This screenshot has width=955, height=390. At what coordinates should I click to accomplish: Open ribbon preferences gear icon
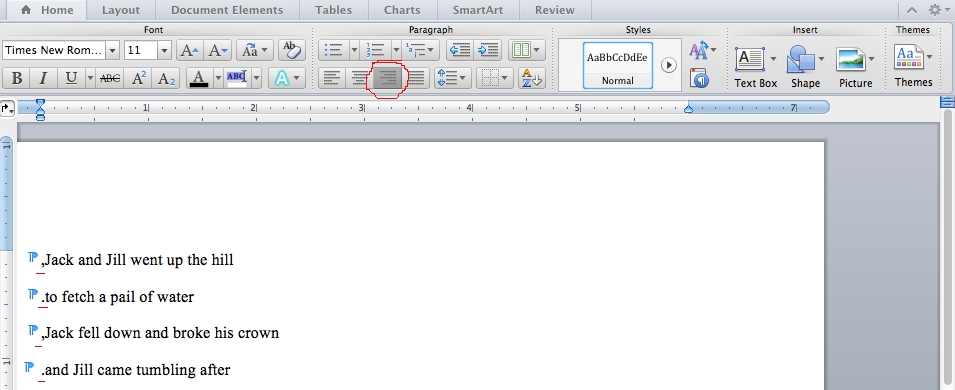(934, 10)
